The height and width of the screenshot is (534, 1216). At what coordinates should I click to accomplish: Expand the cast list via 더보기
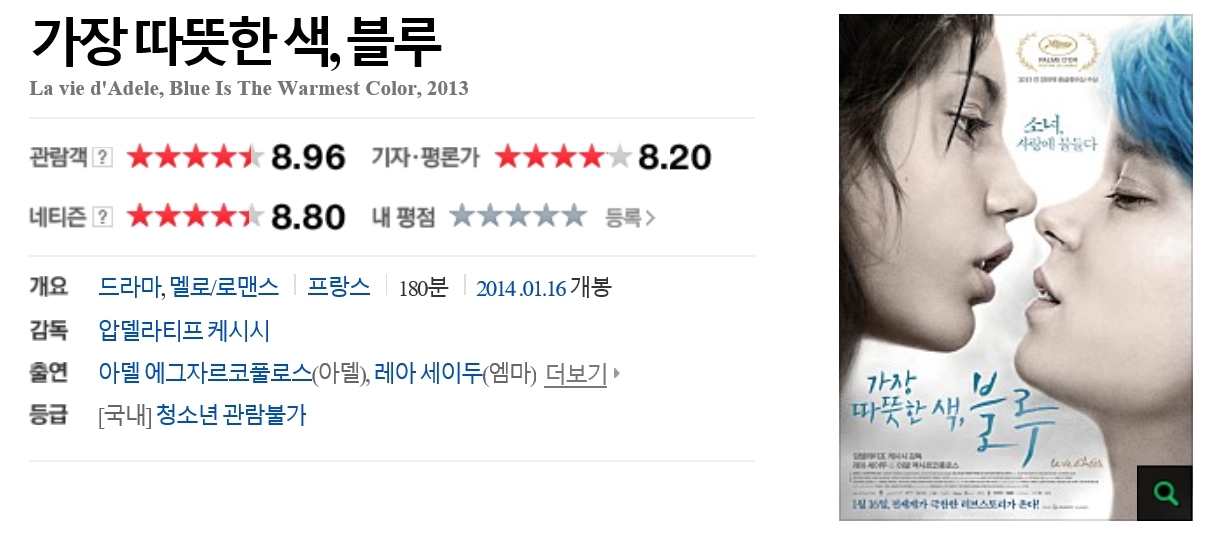tap(576, 374)
